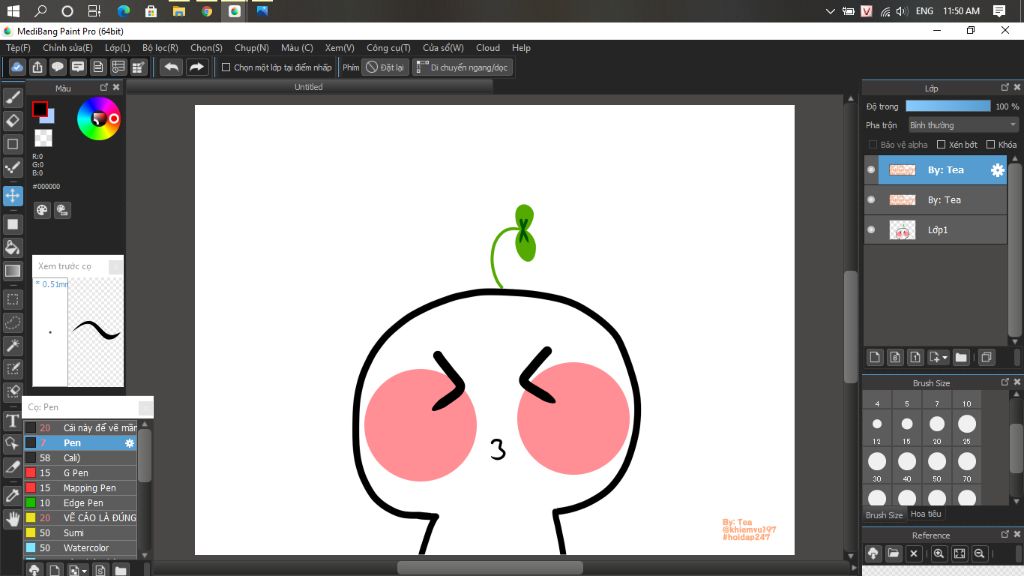Open the Bộ lọc(R) menu
Image resolution: width=1024 pixels, height=576 pixels.
(160, 48)
